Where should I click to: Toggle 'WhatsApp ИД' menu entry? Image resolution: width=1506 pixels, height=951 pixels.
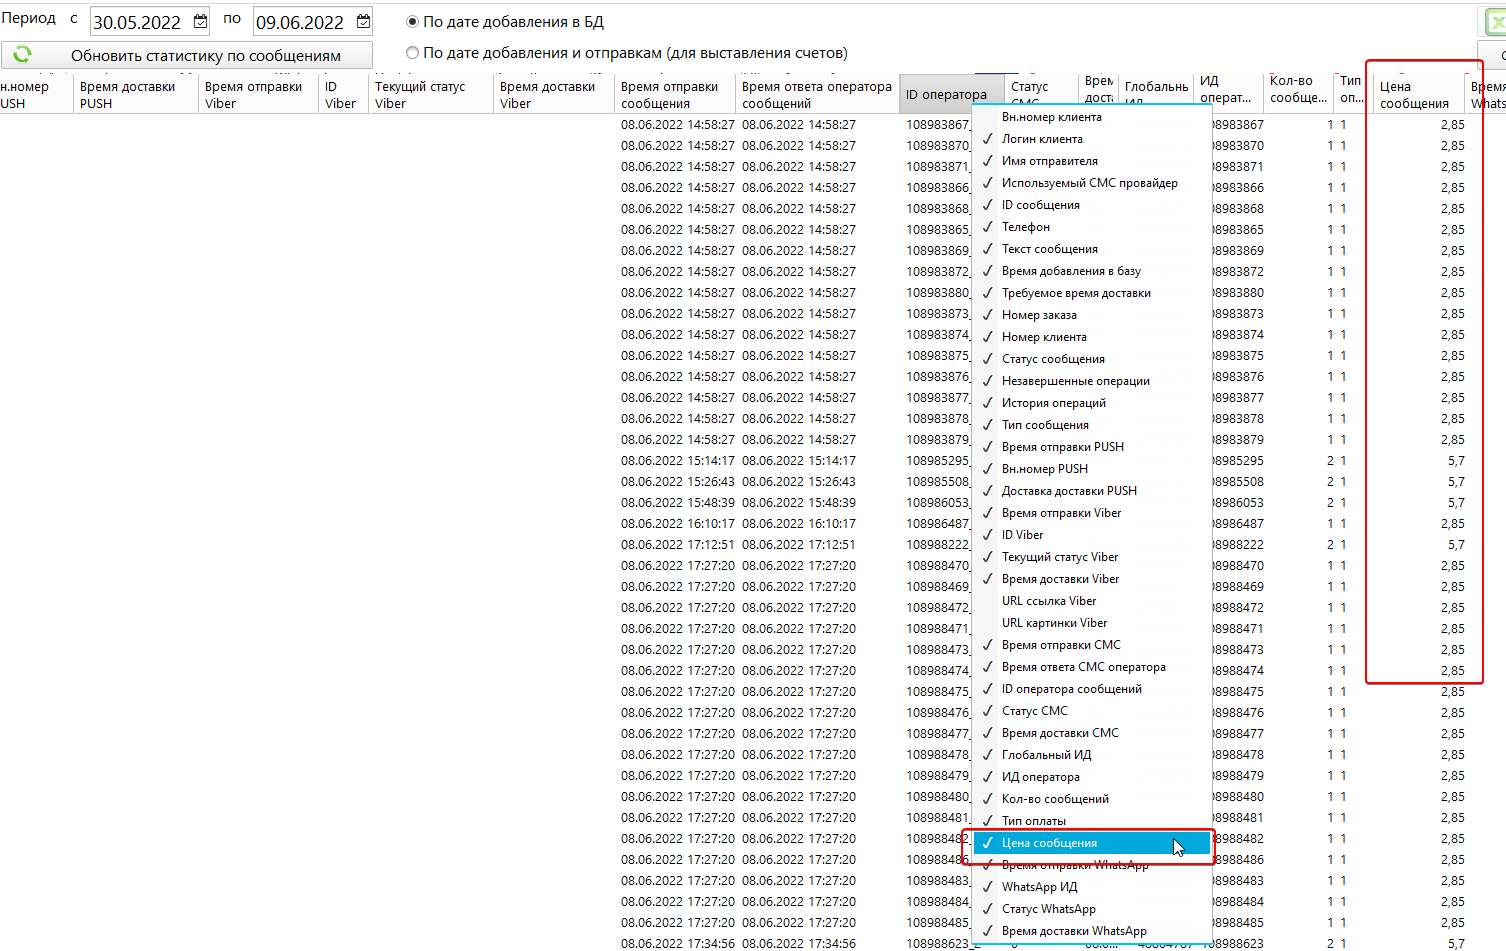pos(1039,887)
